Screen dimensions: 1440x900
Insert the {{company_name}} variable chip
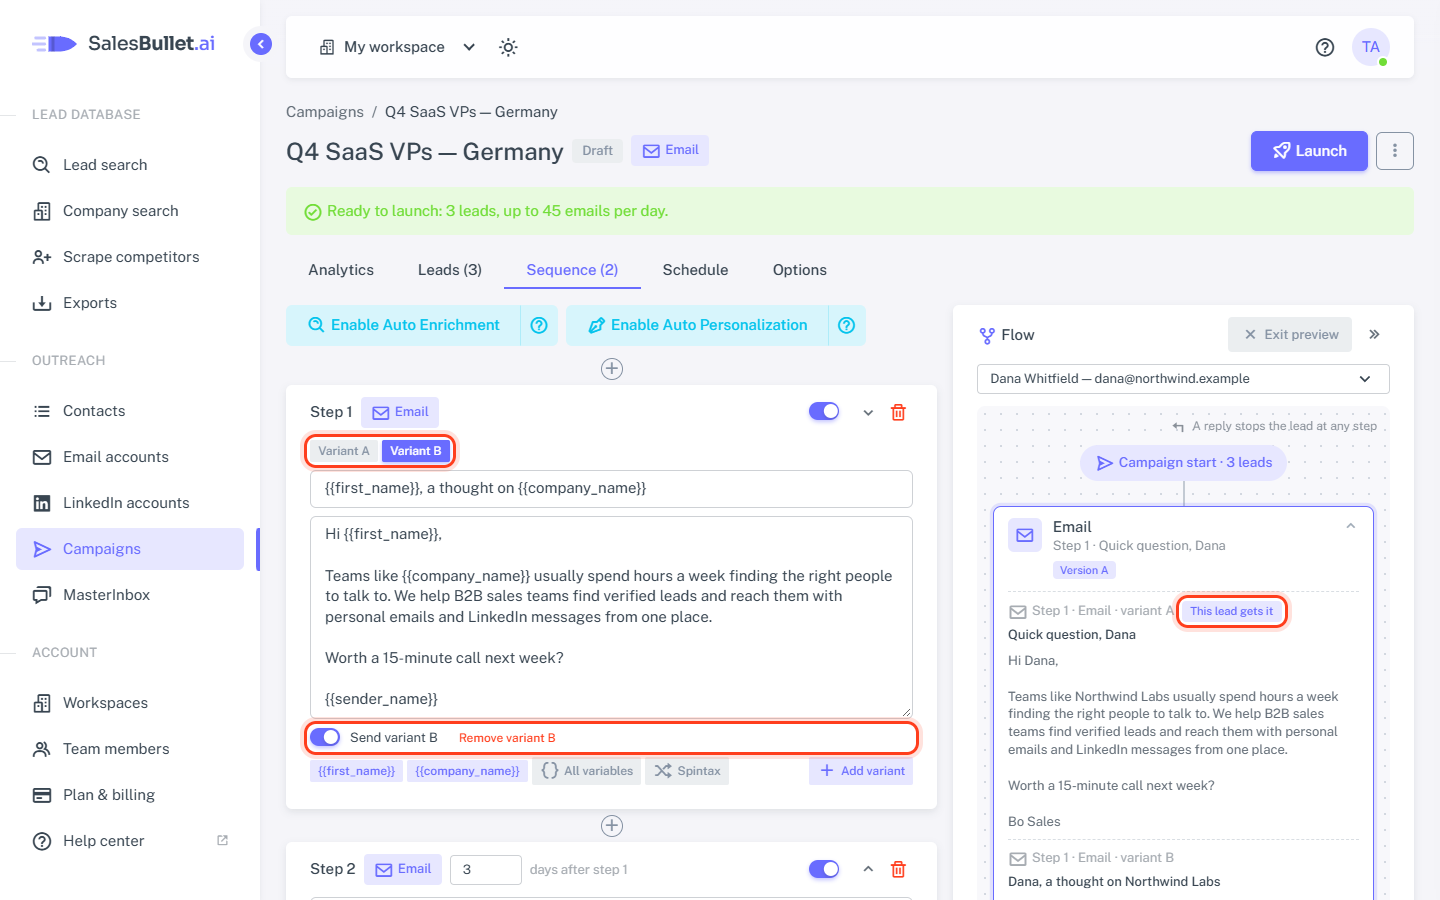click(x=467, y=771)
